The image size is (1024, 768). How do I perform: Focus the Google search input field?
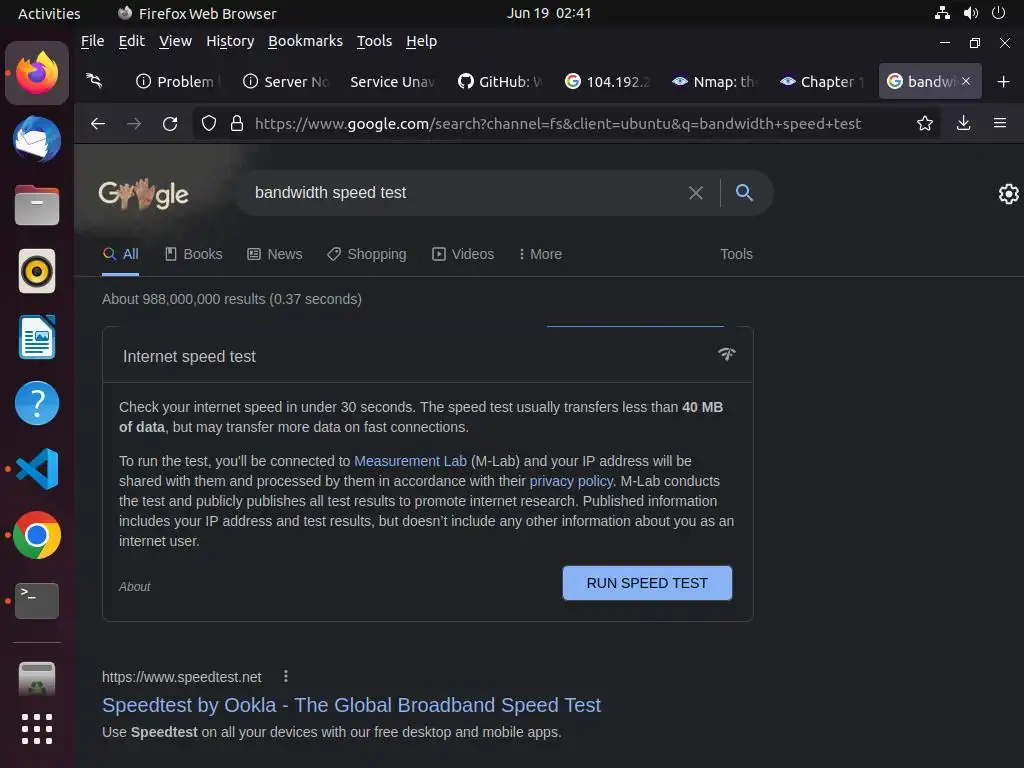point(464,193)
